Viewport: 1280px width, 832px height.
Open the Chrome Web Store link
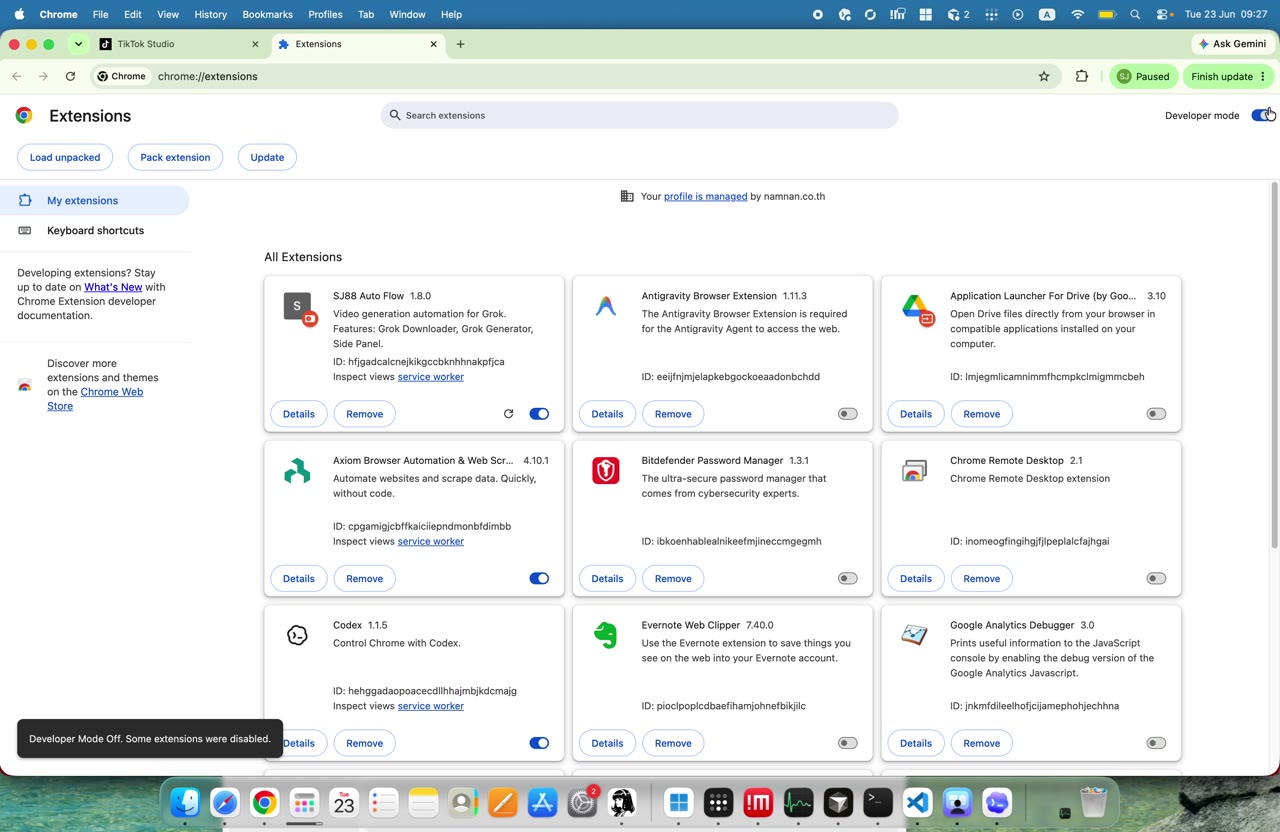pos(95,399)
